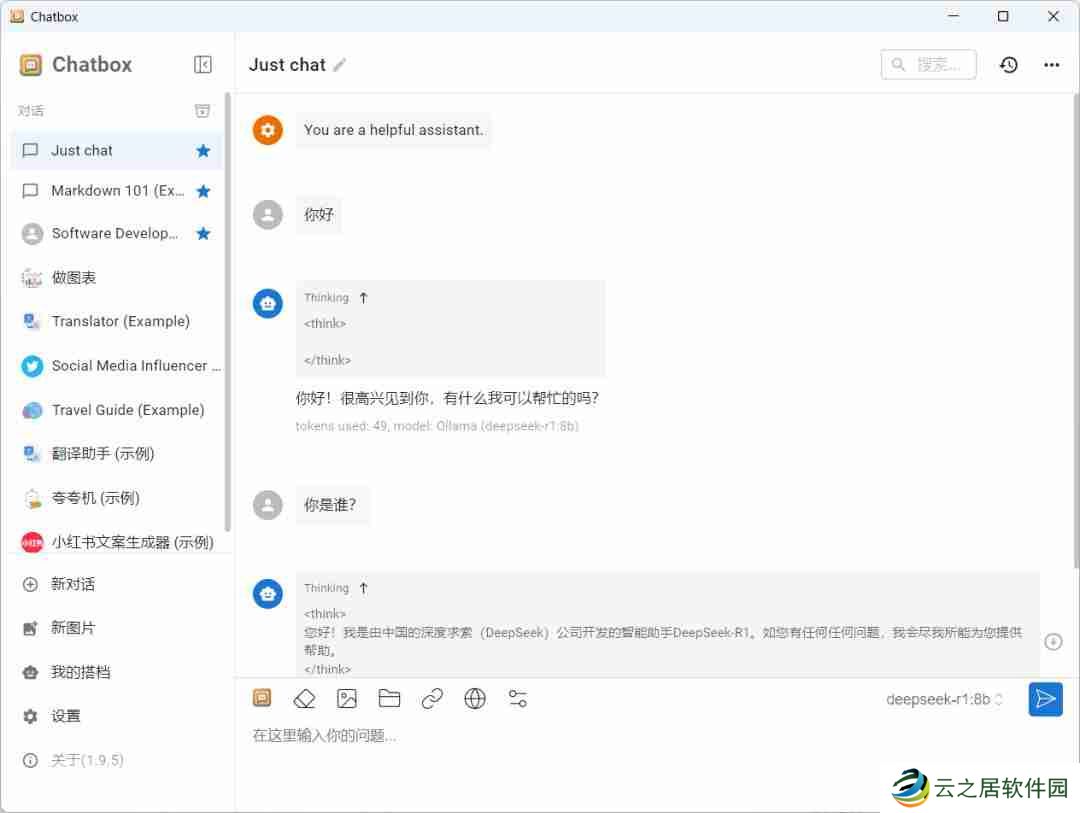Expand older messages with the scroll-down arrow
This screenshot has height=813, width=1080.
tap(1055, 641)
